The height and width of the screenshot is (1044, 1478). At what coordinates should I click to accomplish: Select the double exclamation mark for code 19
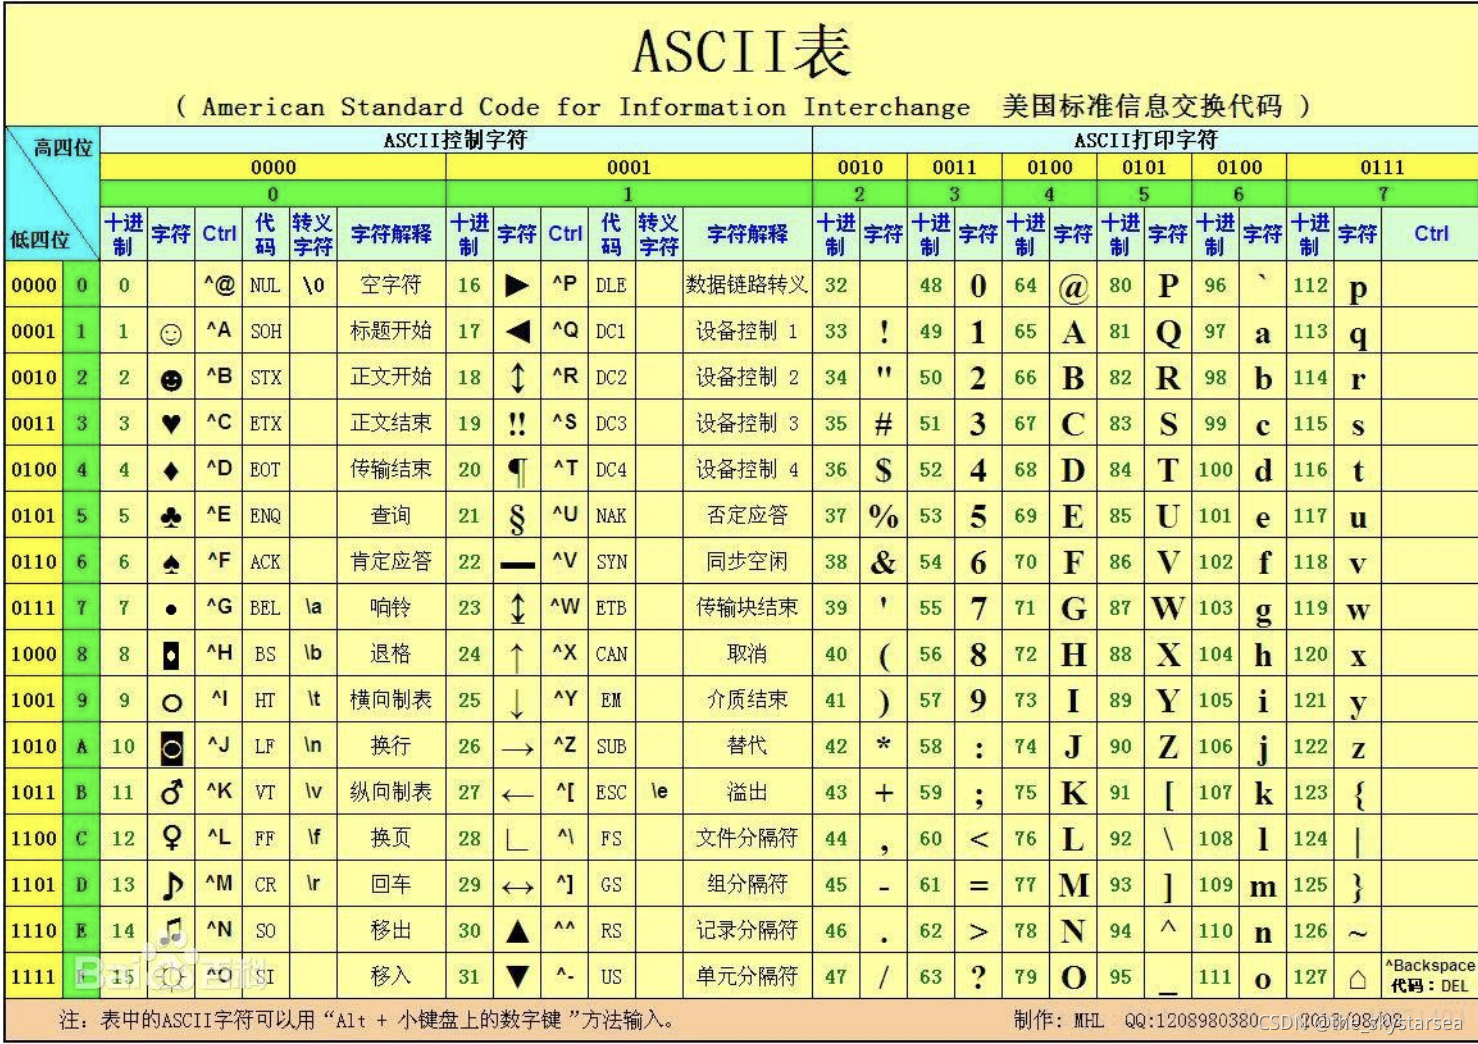(x=517, y=424)
